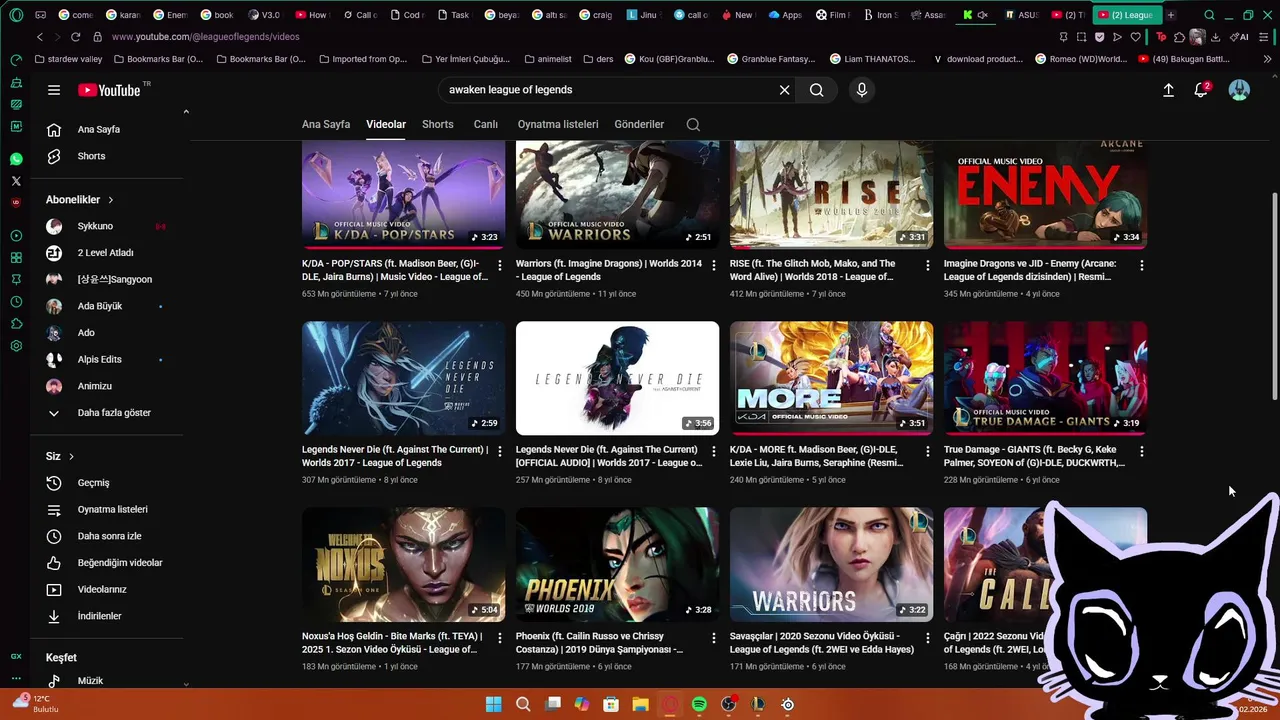Viewport: 1280px width, 720px height.
Task: Open Welcome to Noxus video thumbnail
Action: (x=403, y=564)
